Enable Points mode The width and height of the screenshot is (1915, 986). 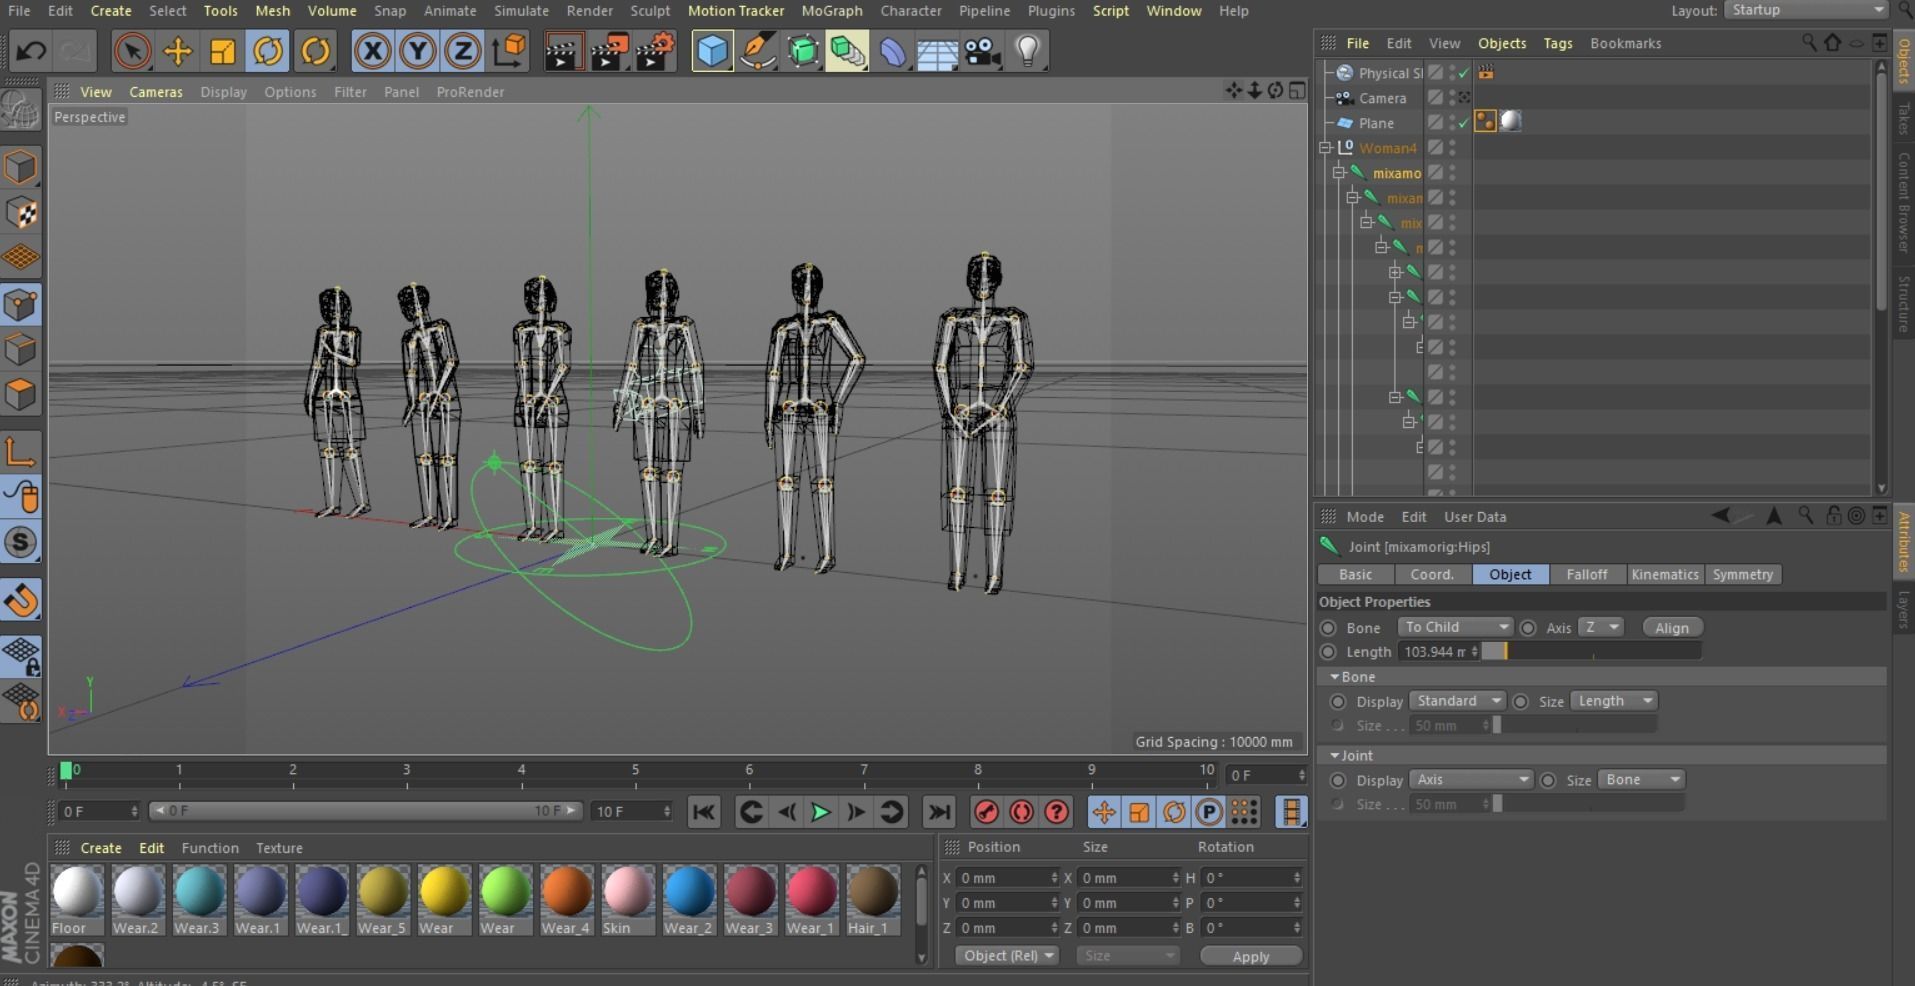pyautogui.click(x=20, y=304)
